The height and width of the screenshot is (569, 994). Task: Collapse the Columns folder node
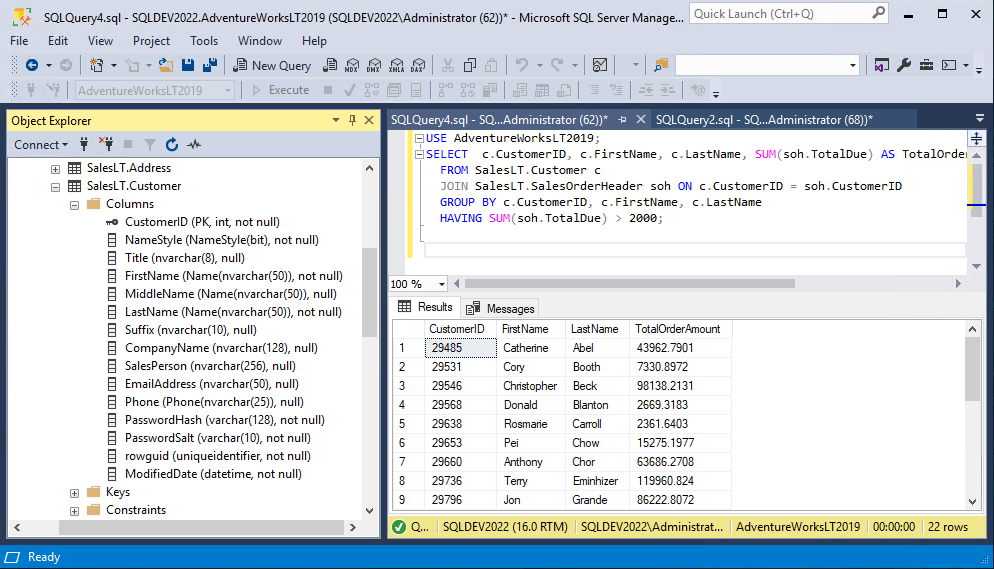coord(74,205)
